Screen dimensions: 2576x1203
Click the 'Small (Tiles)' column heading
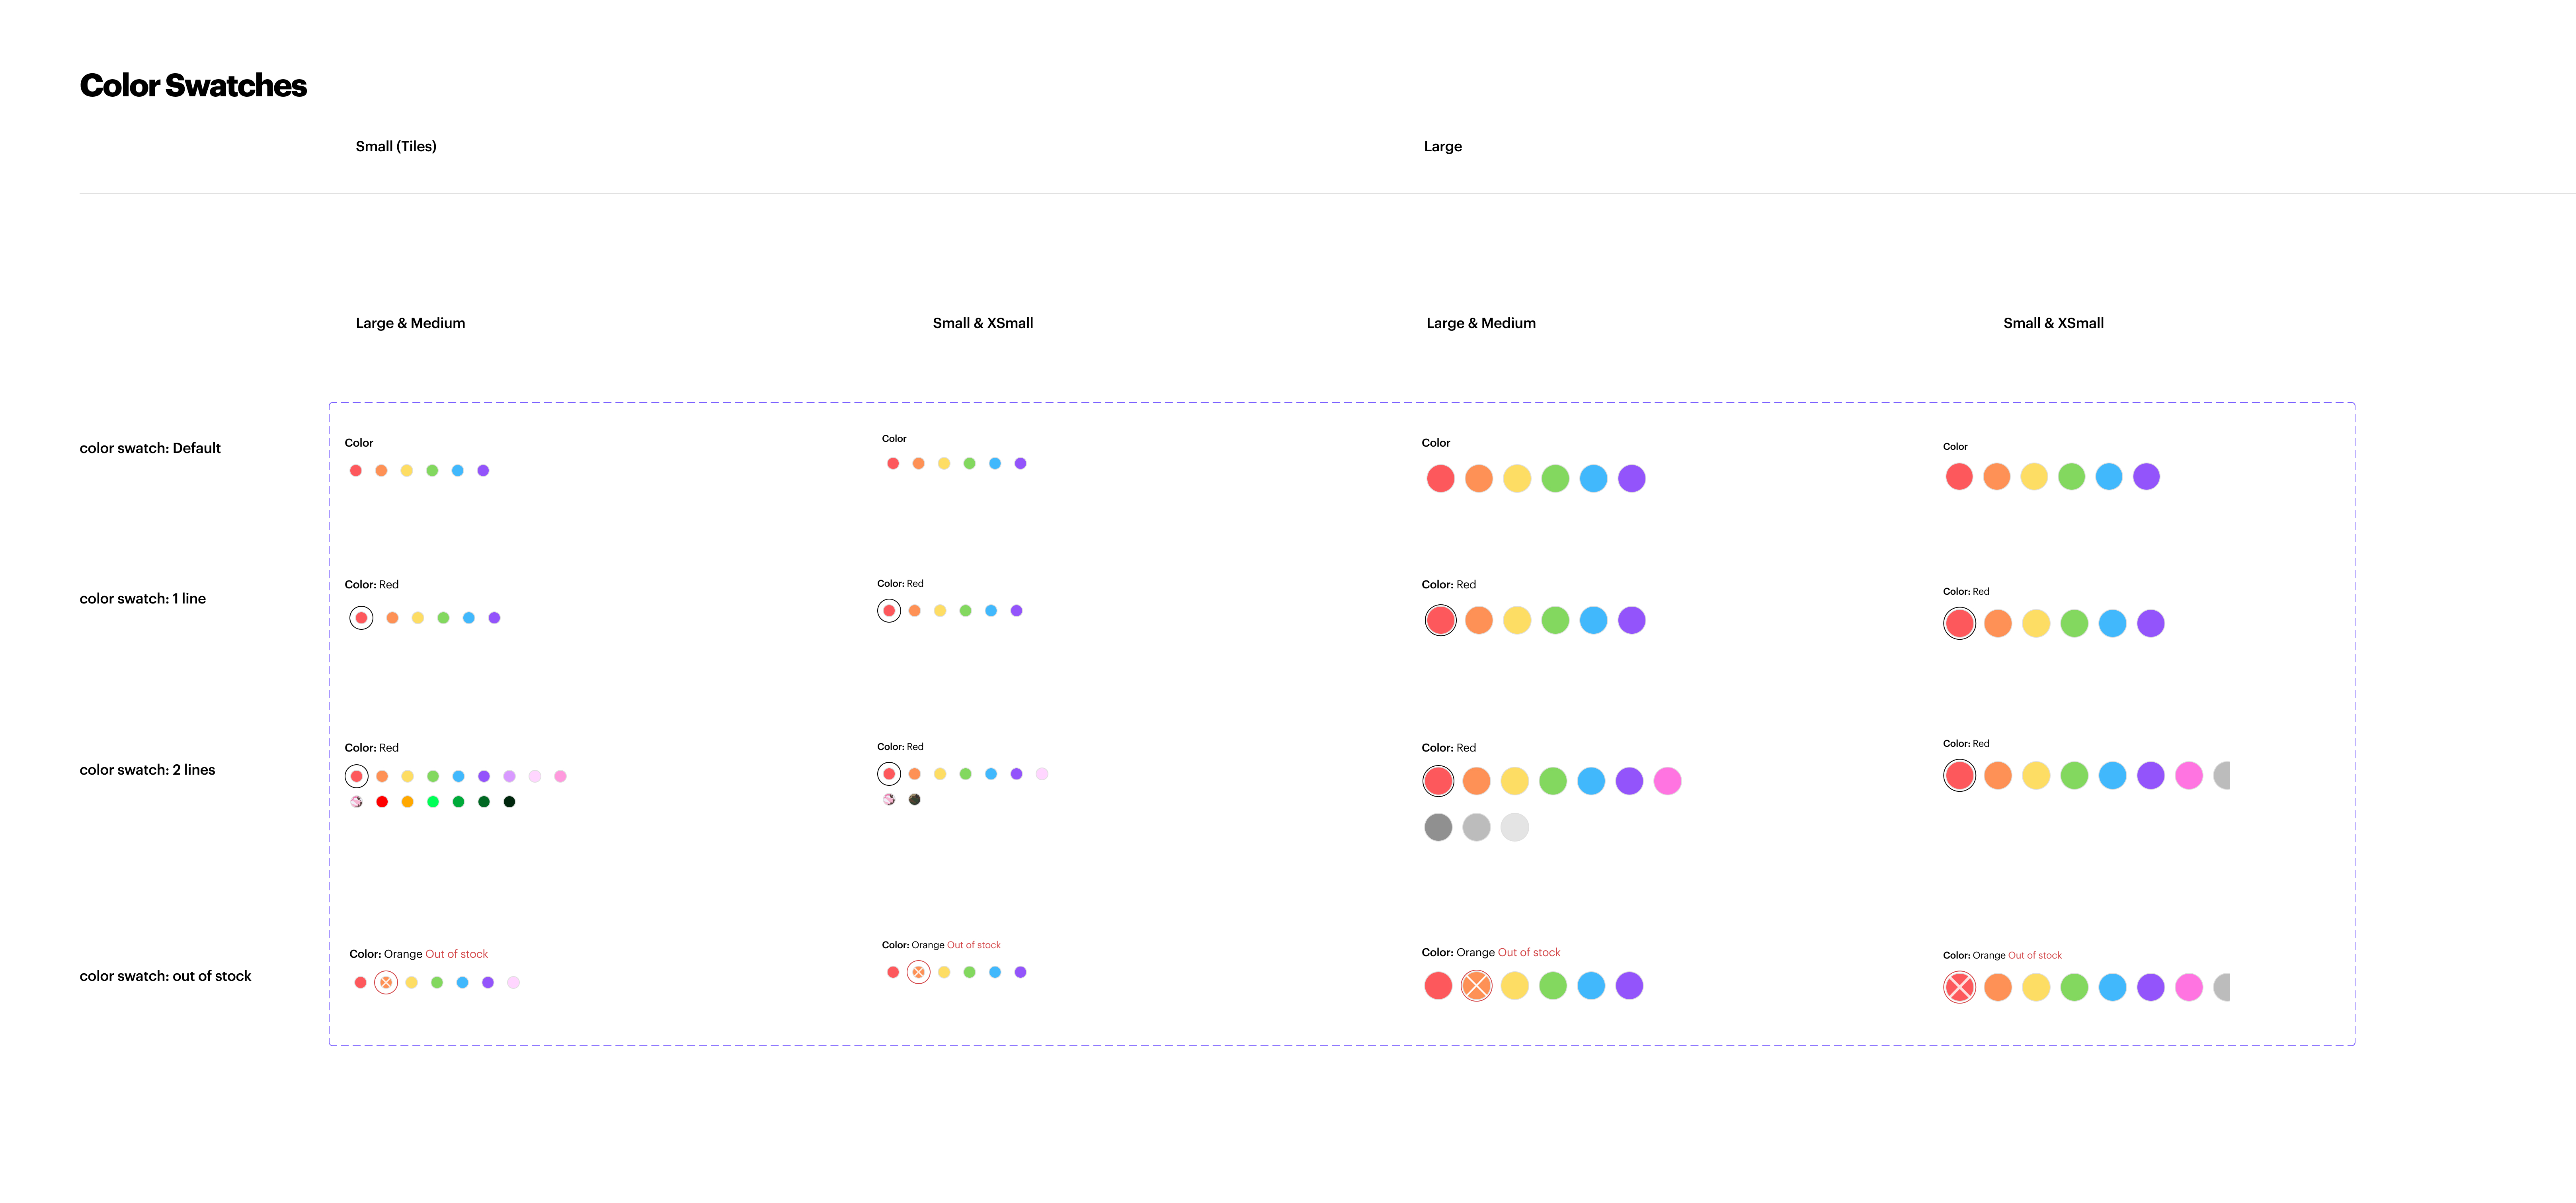point(396,146)
